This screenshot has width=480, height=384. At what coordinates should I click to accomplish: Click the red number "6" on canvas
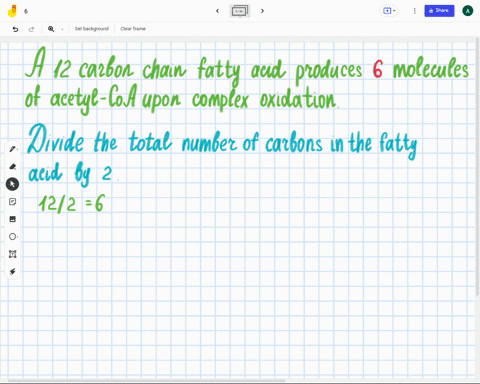coord(377,69)
